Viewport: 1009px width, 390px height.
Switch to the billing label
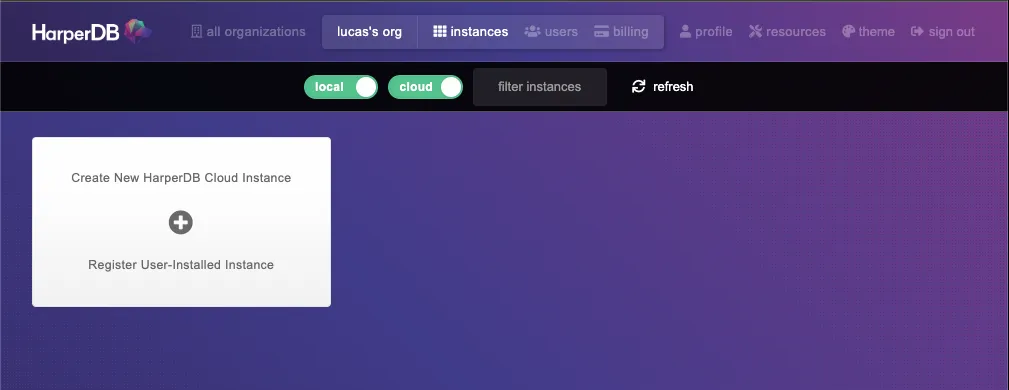pyautogui.click(x=631, y=32)
